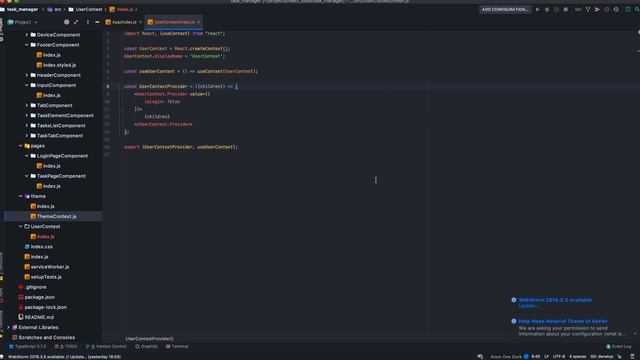Click the Debug bug icon in toolbar
640x360 pixels.
[547, 9]
